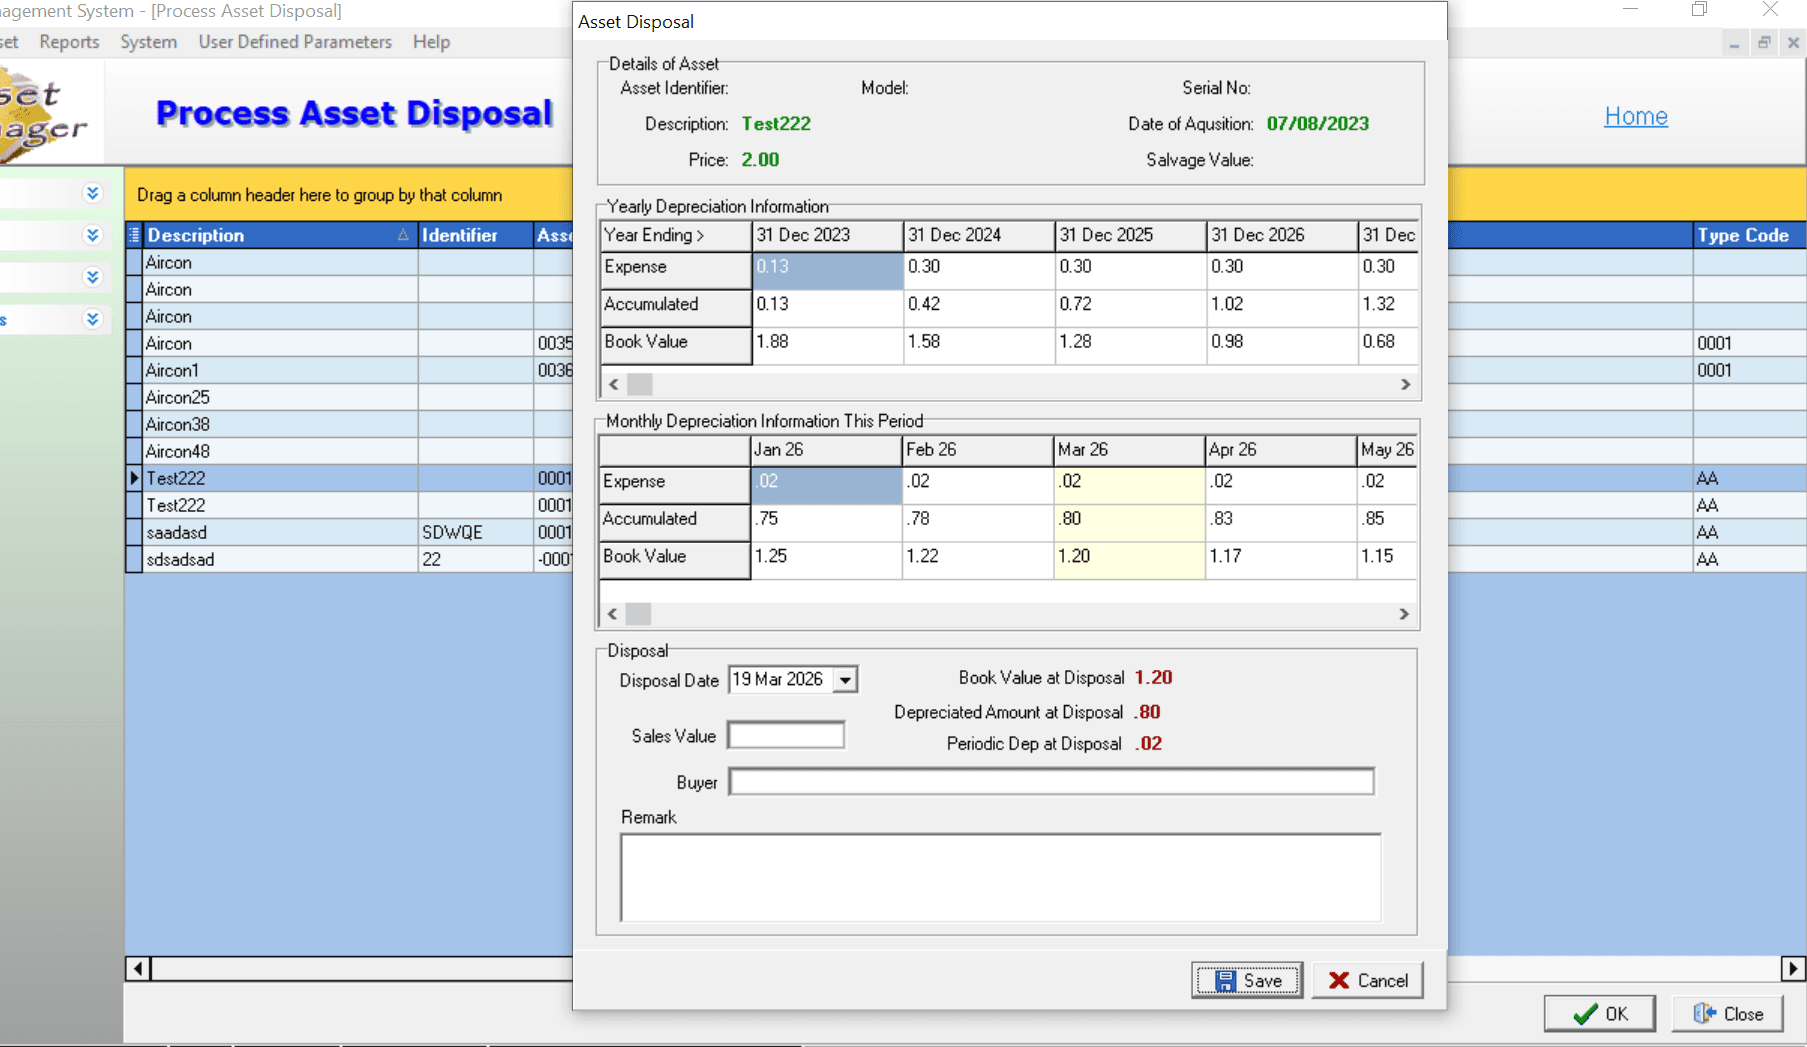Click Close button in main window
This screenshot has width=1807, height=1047.
pyautogui.click(x=1727, y=1014)
